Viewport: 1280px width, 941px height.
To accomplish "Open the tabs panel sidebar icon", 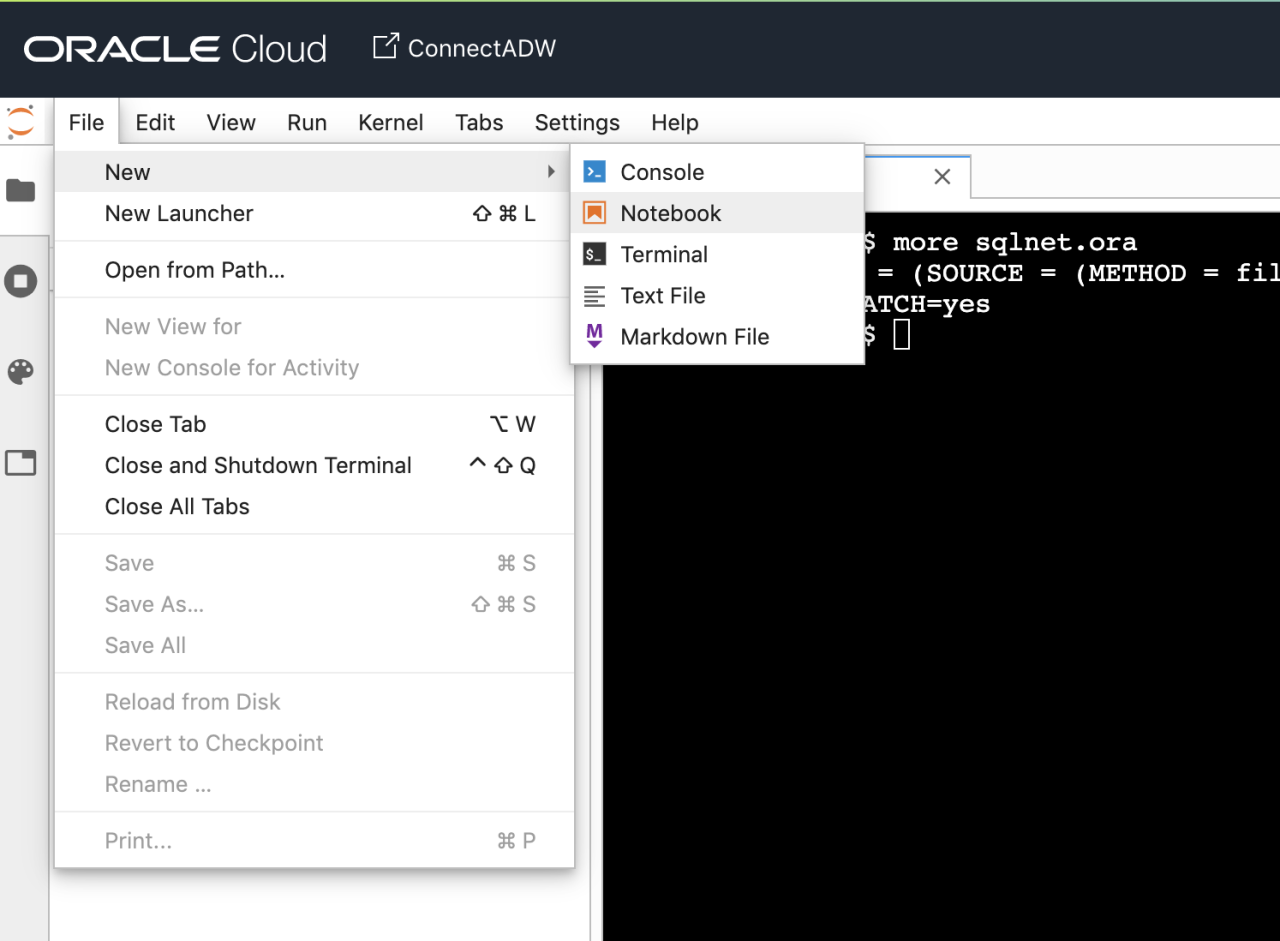I will [21, 463].
